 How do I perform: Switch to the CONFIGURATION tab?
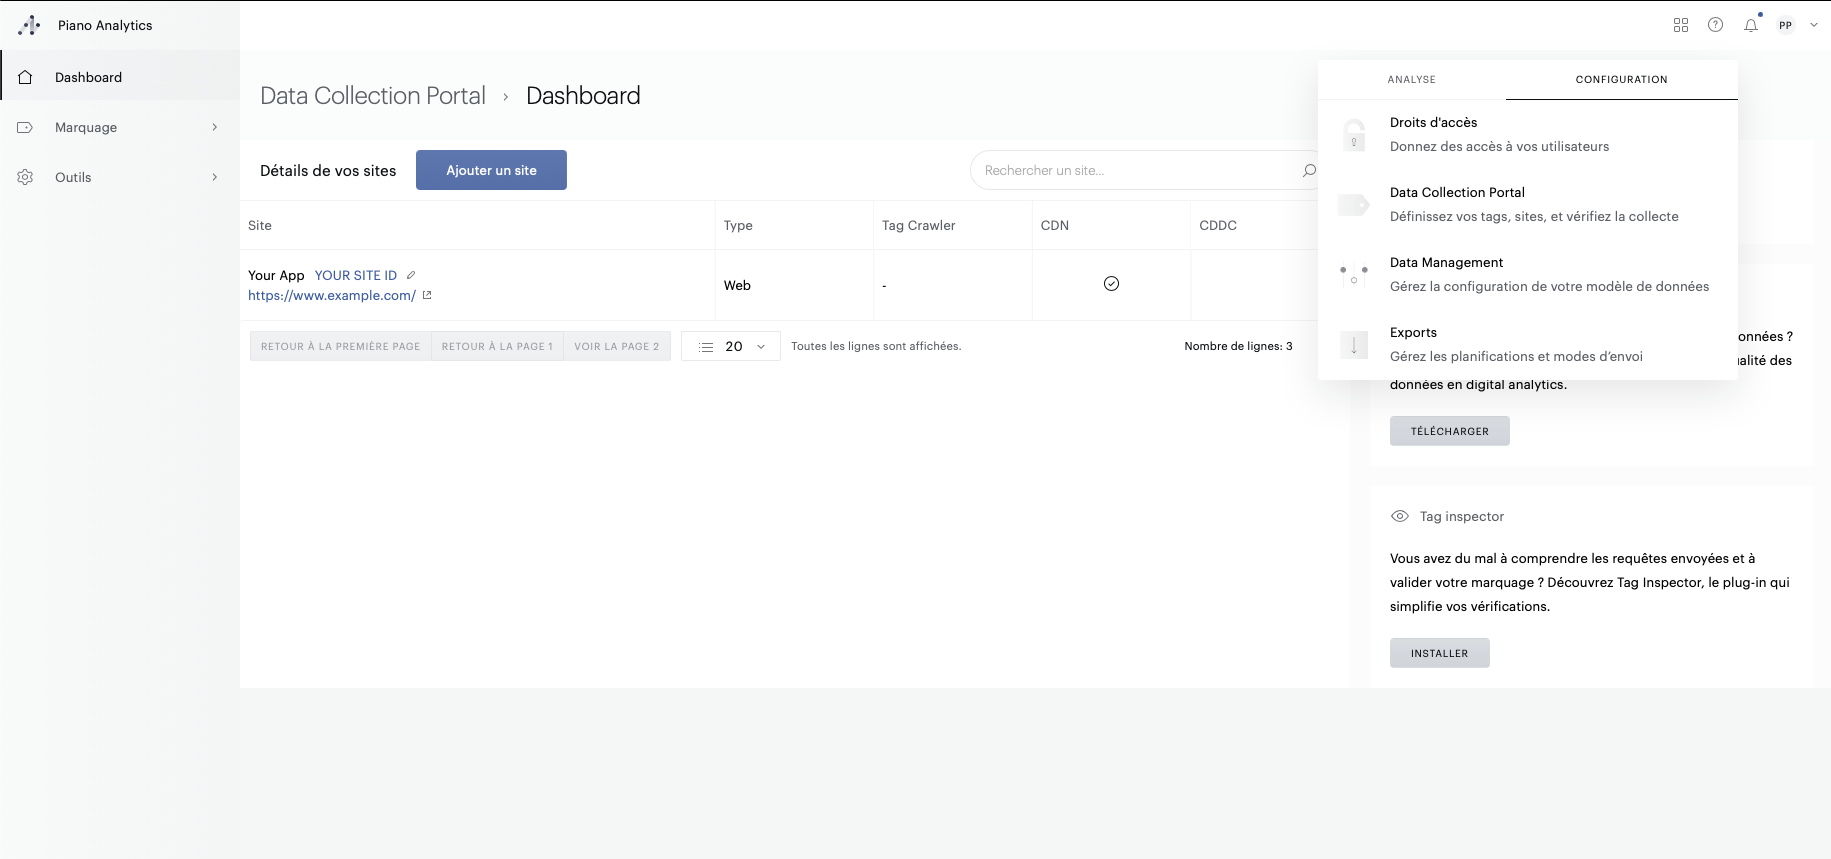click(1621, 79)
